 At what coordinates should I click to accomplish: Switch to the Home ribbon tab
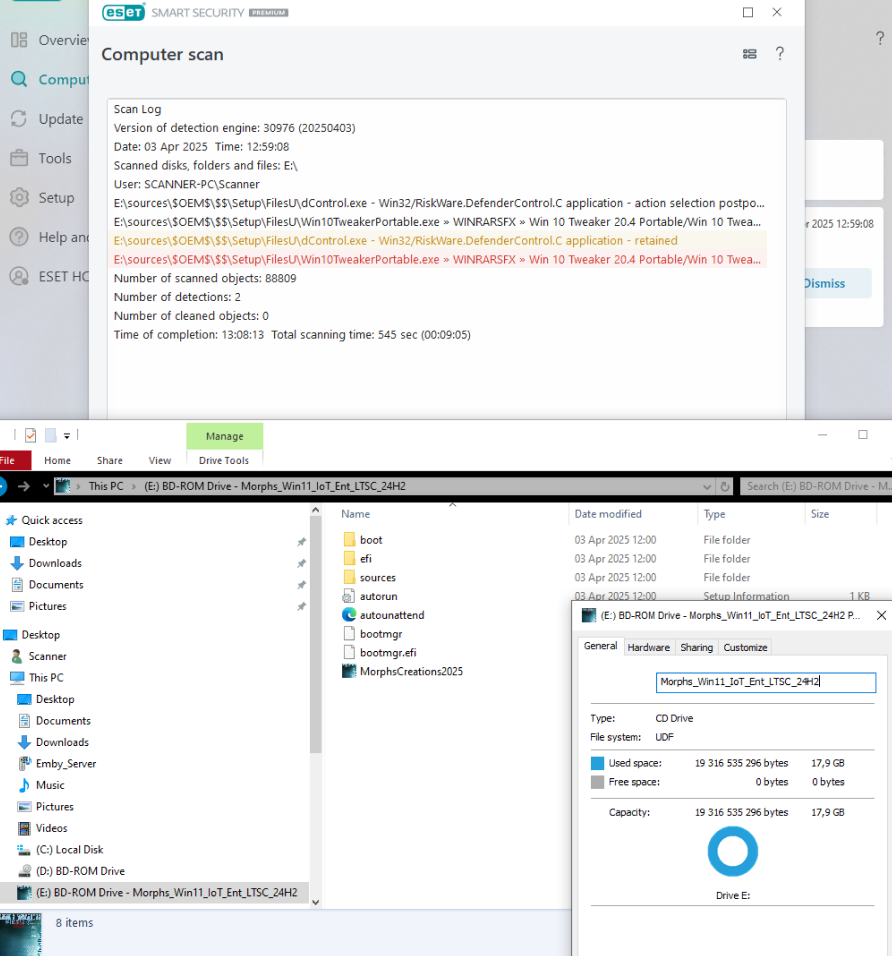pyautogui.click(x=57, y=460)
